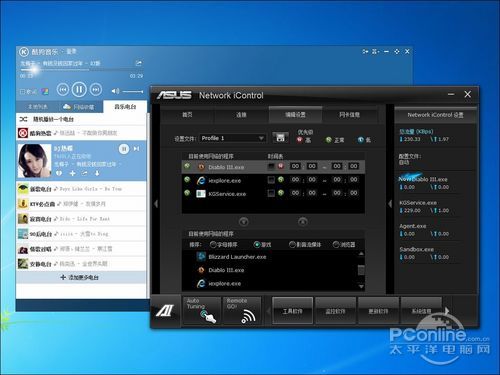500x375 pixels.
Task: Click green priority icon in iexplore.exe schedule
Action: 281,179
